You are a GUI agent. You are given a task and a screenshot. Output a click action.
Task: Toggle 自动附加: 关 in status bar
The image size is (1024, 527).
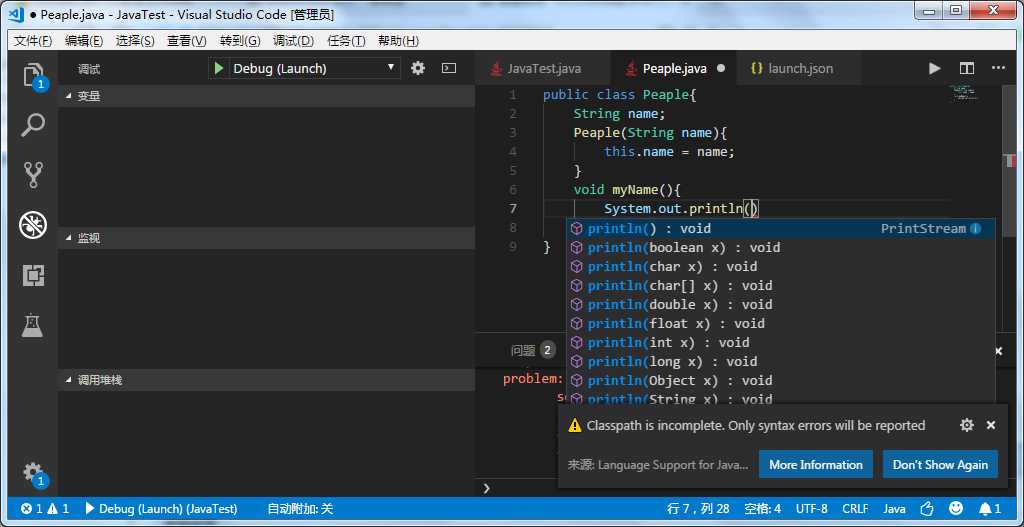(x=300, y=508)
